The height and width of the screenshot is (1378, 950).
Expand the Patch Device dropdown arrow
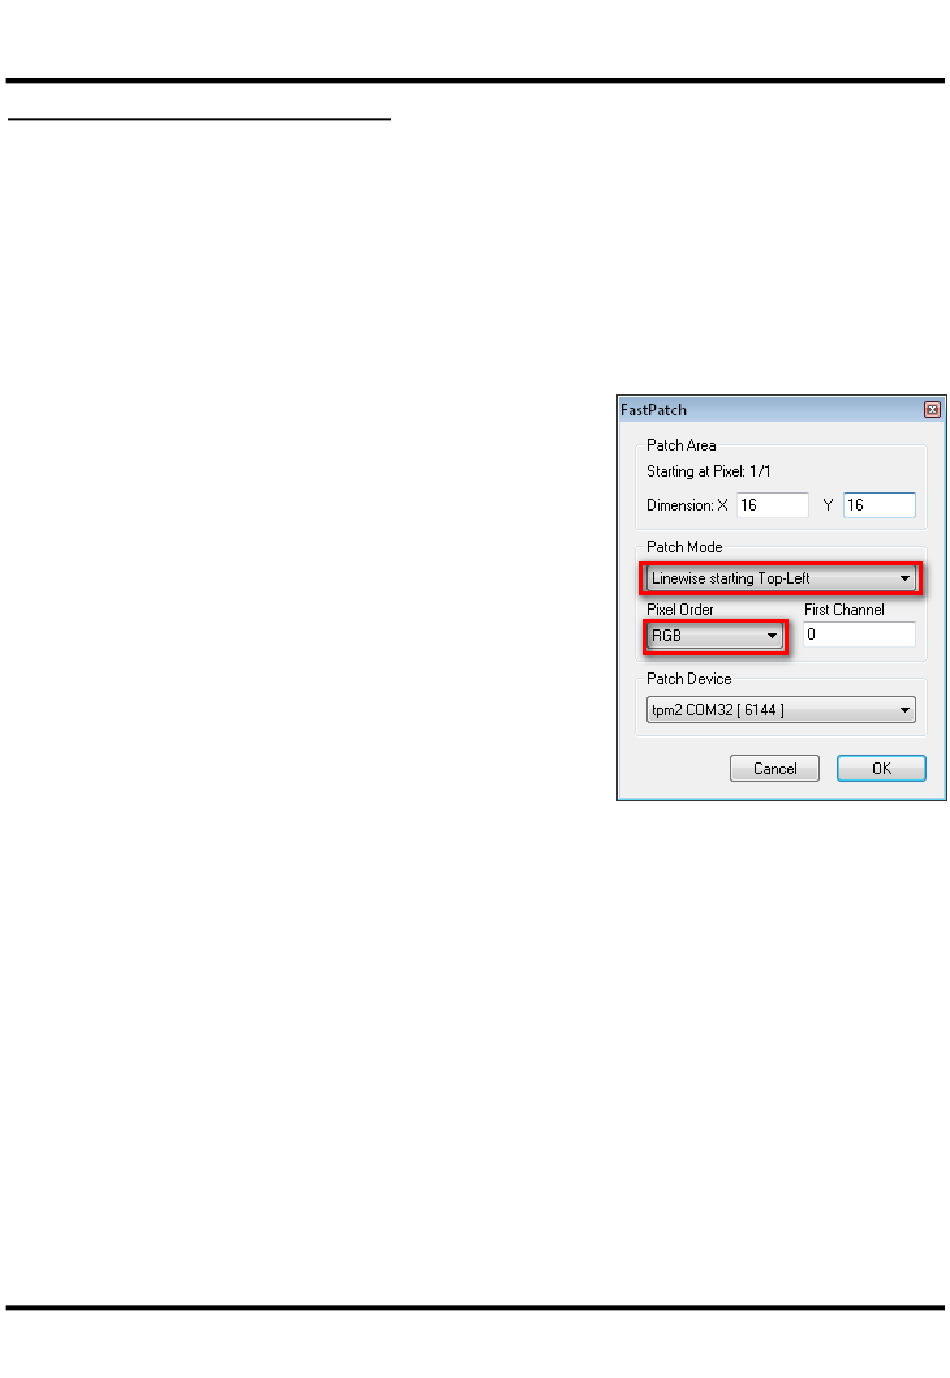[x=905, y=710]
